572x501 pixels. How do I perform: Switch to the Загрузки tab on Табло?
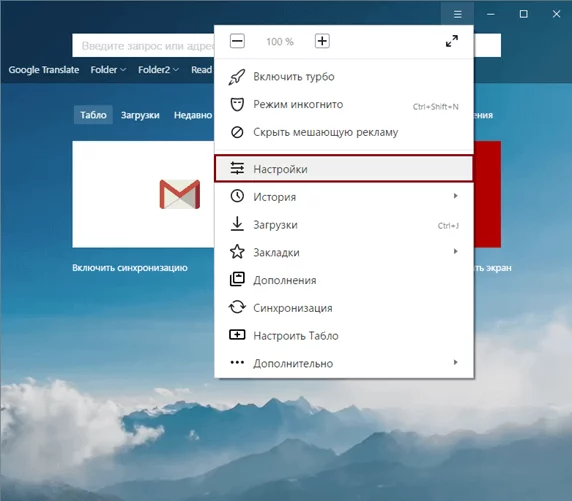(140, 115)
